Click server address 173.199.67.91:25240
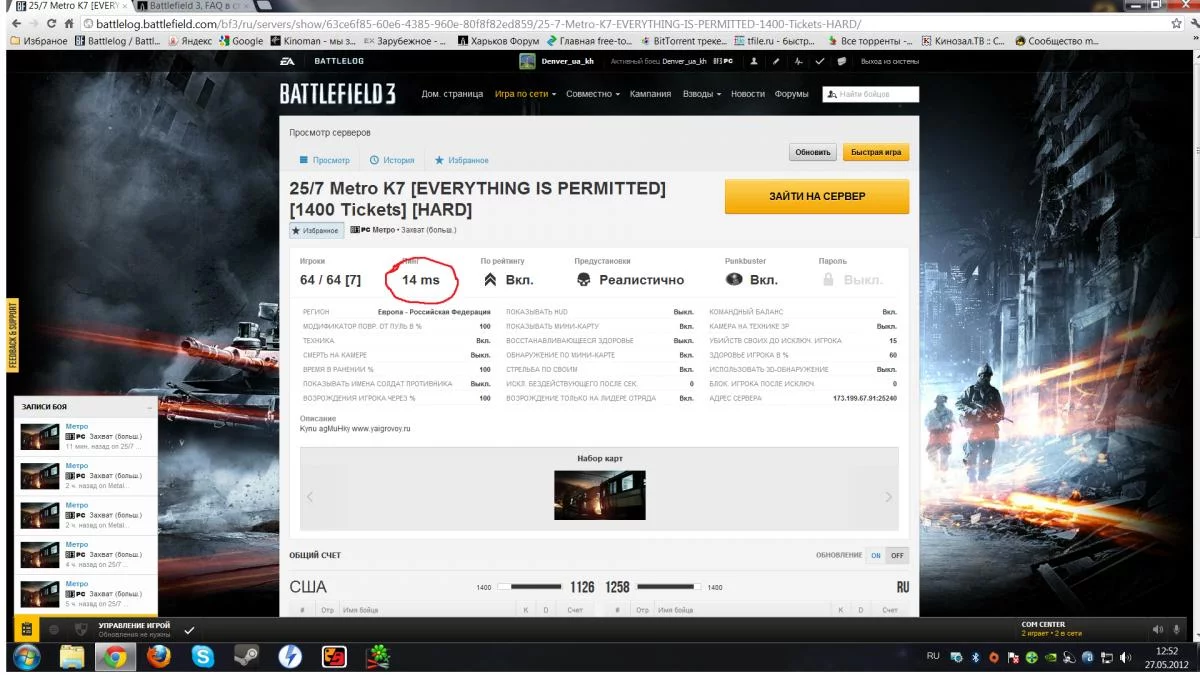Screen dimensions: 1200x675 point(865,398)
